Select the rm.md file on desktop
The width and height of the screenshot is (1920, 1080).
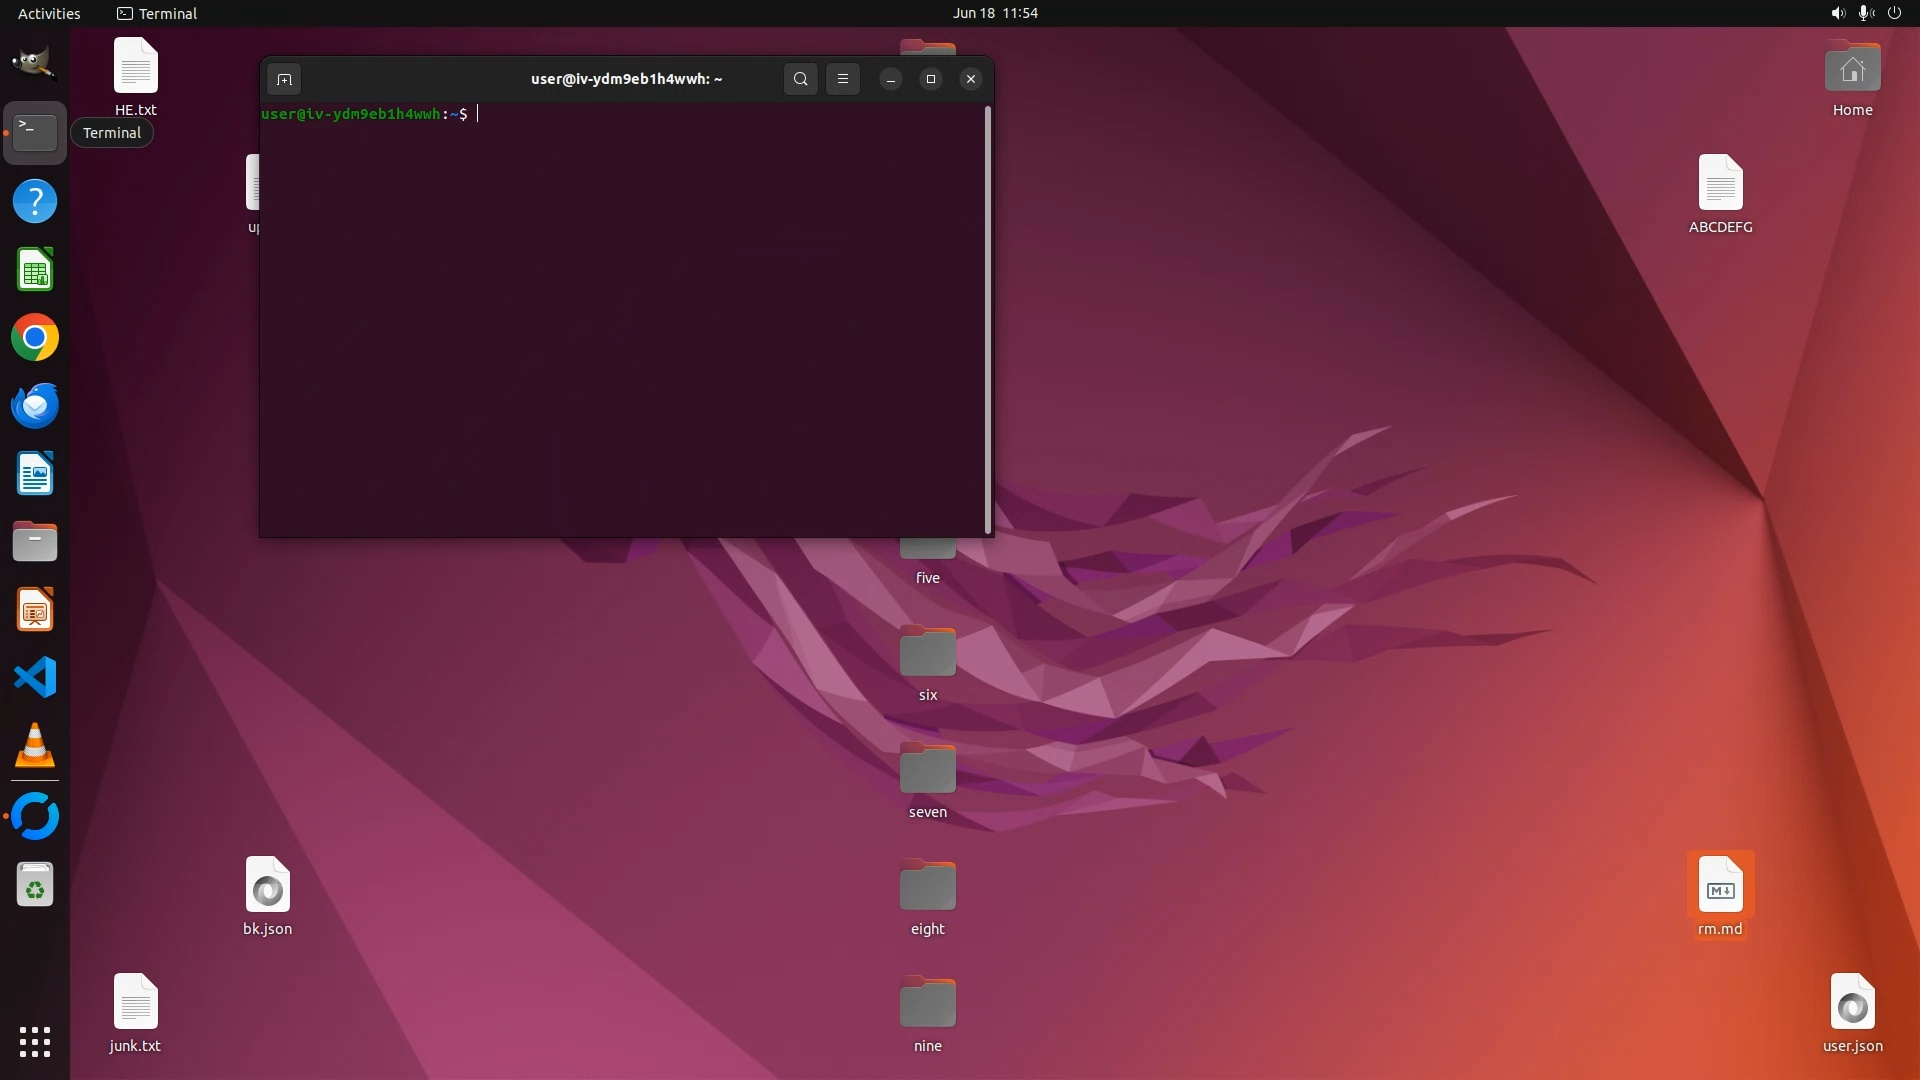pyautogui.click(x=1720, y=888)
